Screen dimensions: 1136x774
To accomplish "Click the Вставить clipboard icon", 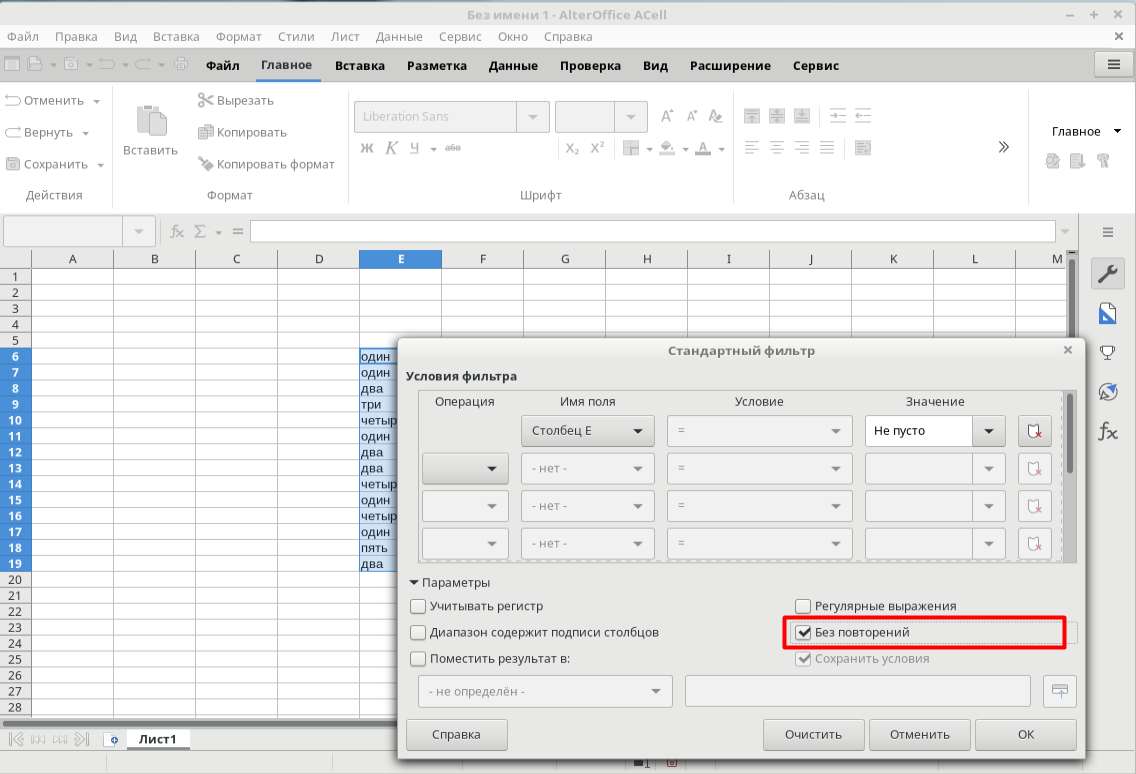I will 151,120.
